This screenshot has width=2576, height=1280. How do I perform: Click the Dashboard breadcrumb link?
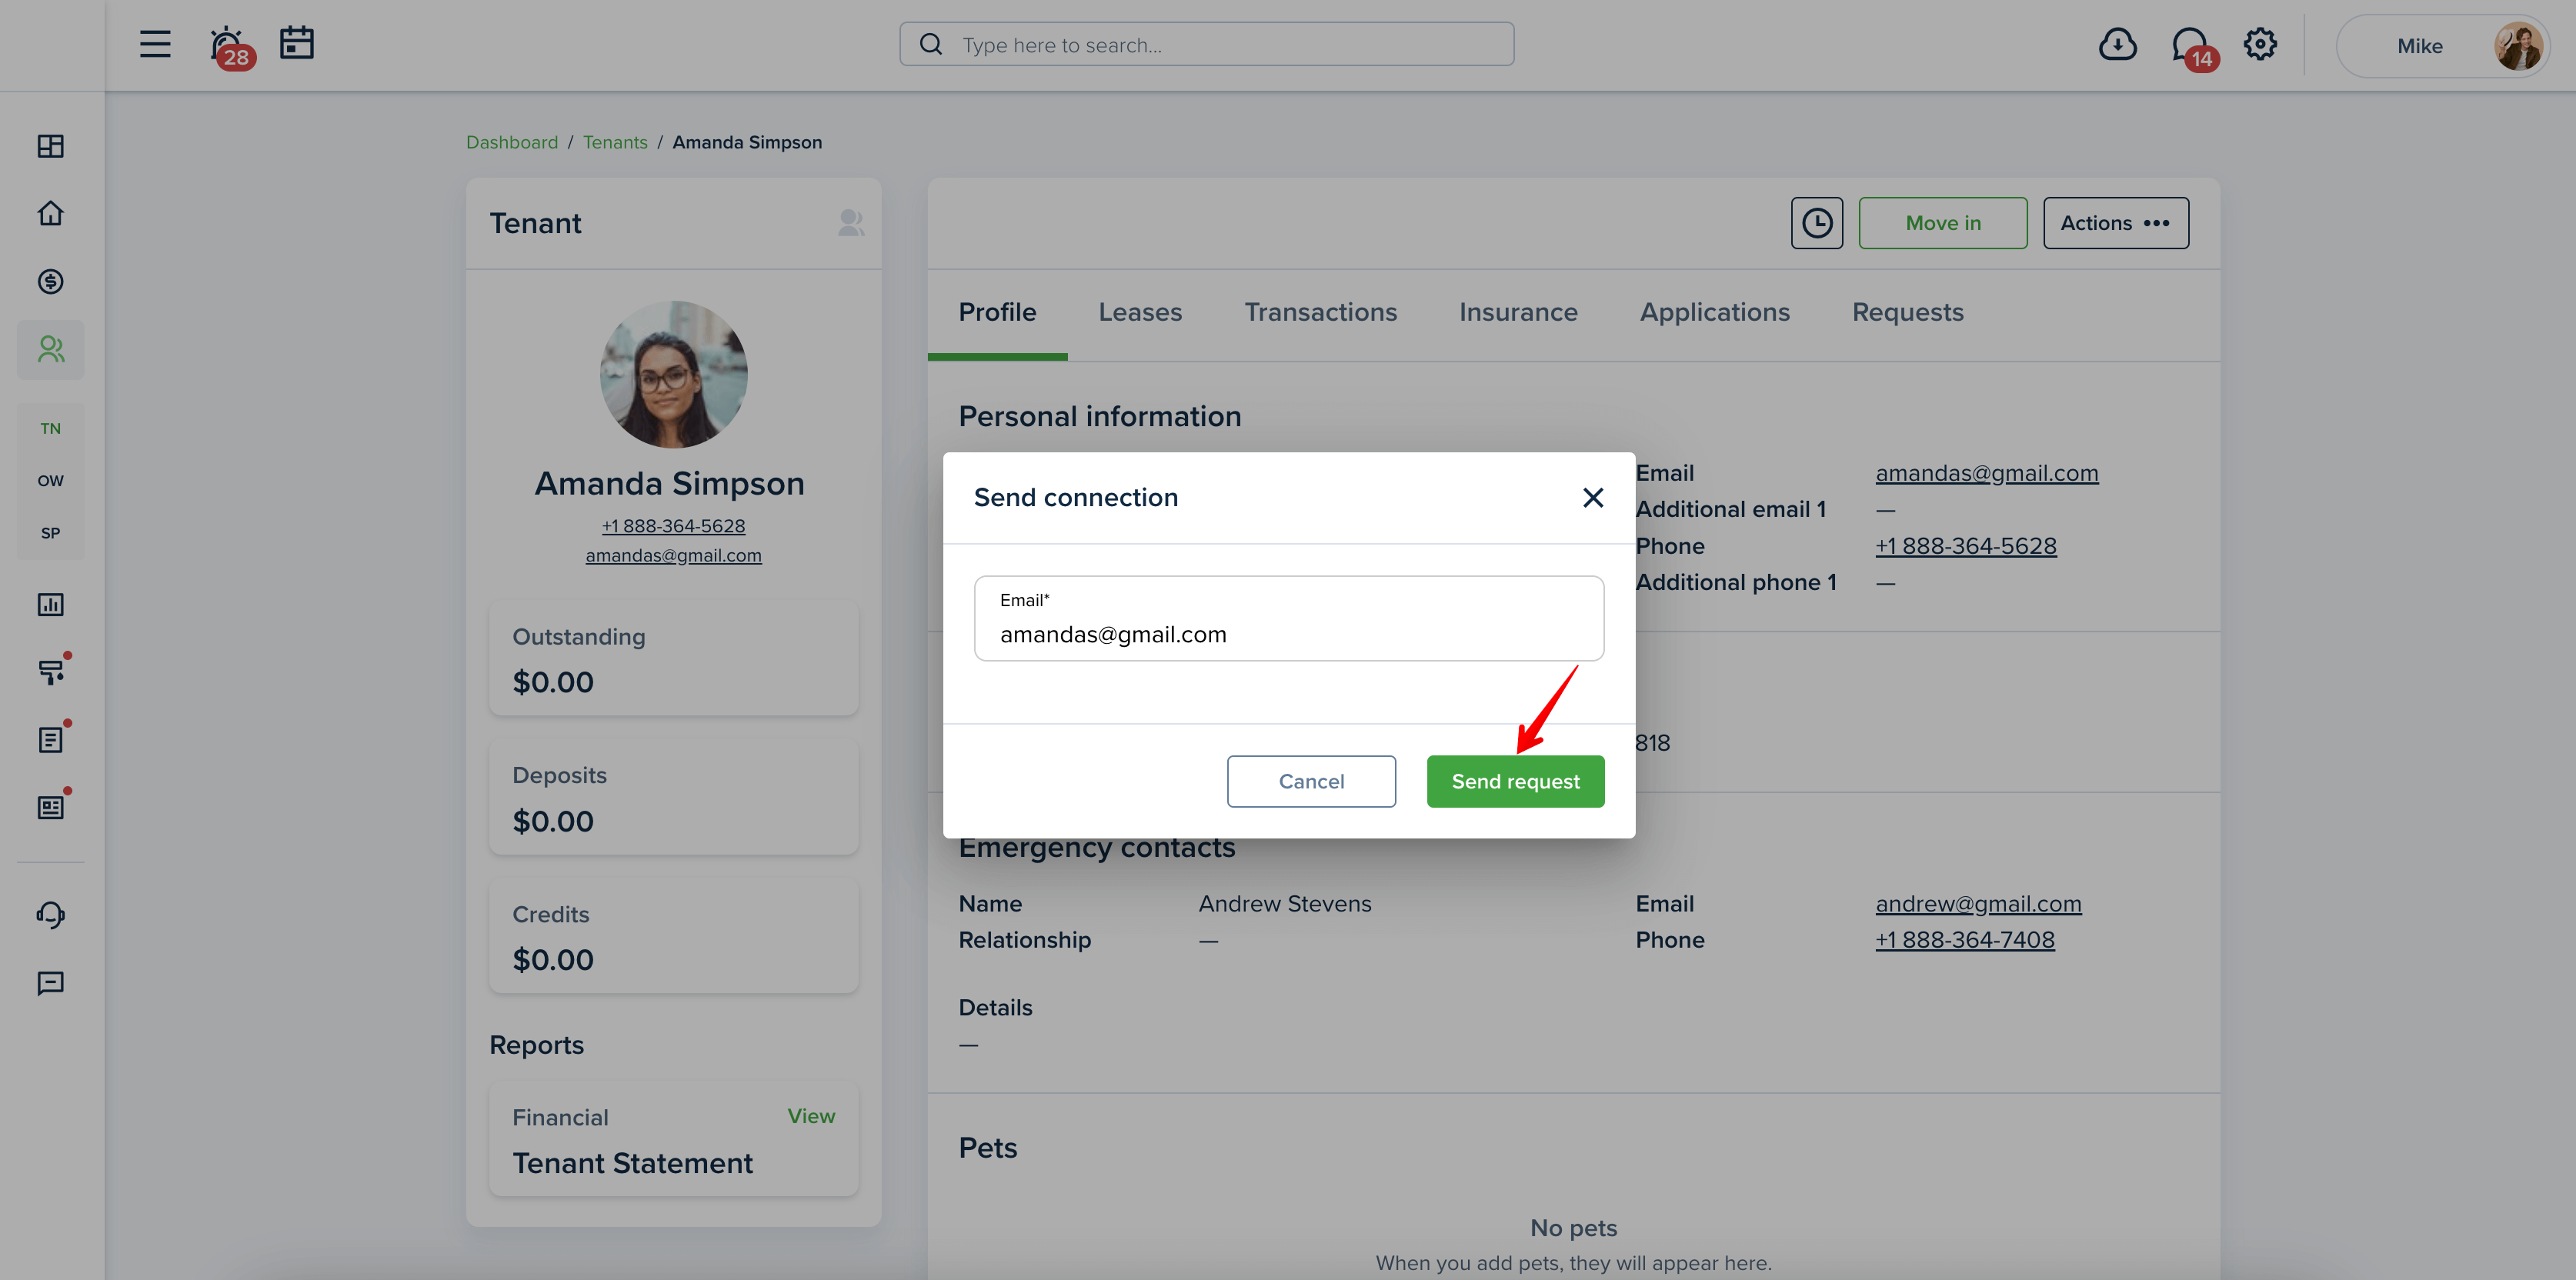tap(512, 142)
